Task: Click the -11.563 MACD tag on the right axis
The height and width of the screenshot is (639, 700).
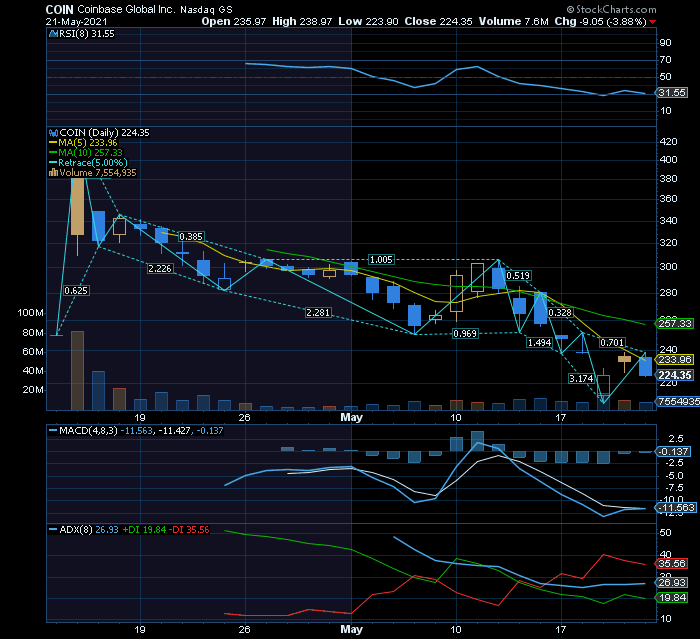Action: [676, 508]
